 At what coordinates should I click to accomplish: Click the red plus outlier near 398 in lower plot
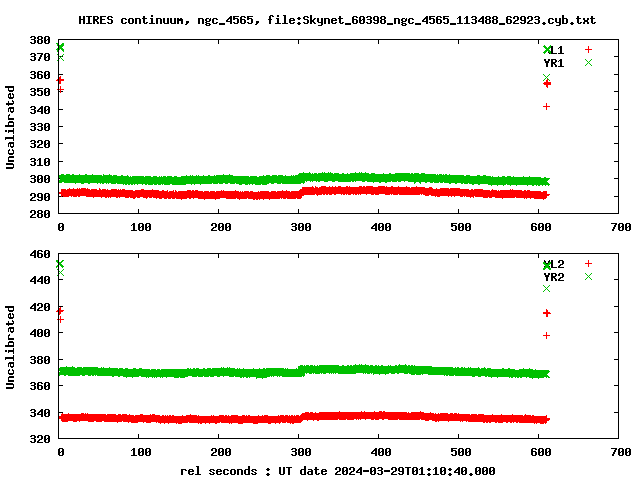[x=547, y=336]
